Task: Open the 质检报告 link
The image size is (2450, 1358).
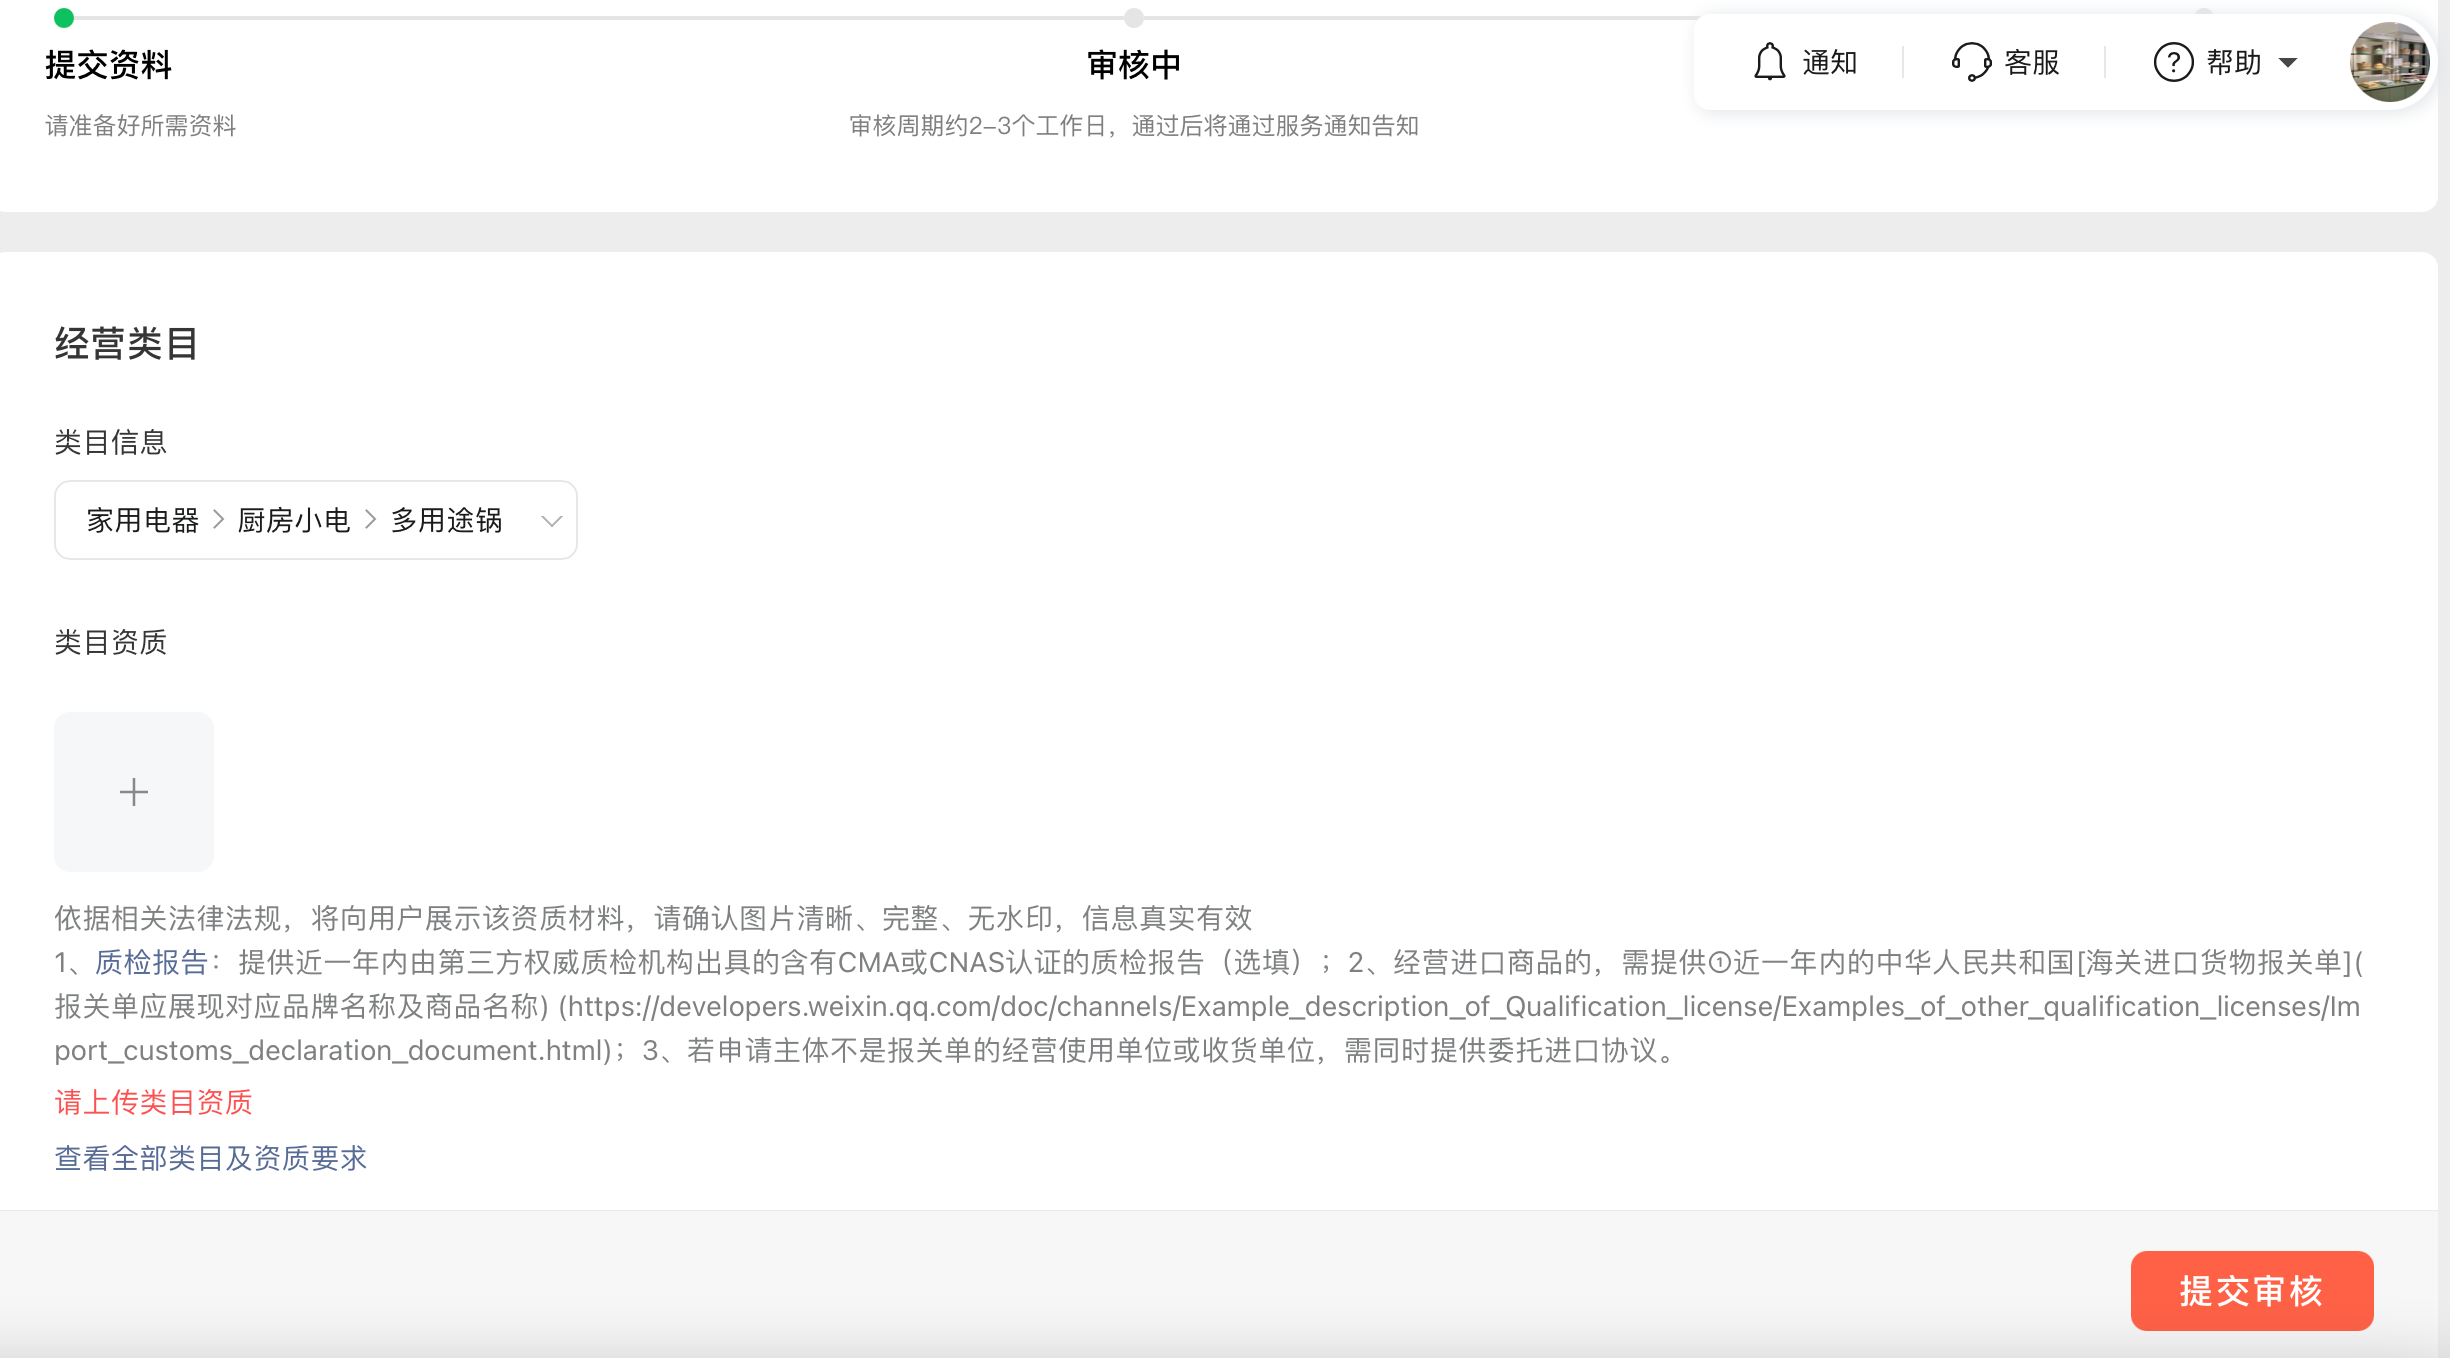Action: click(x=151, y=962)
